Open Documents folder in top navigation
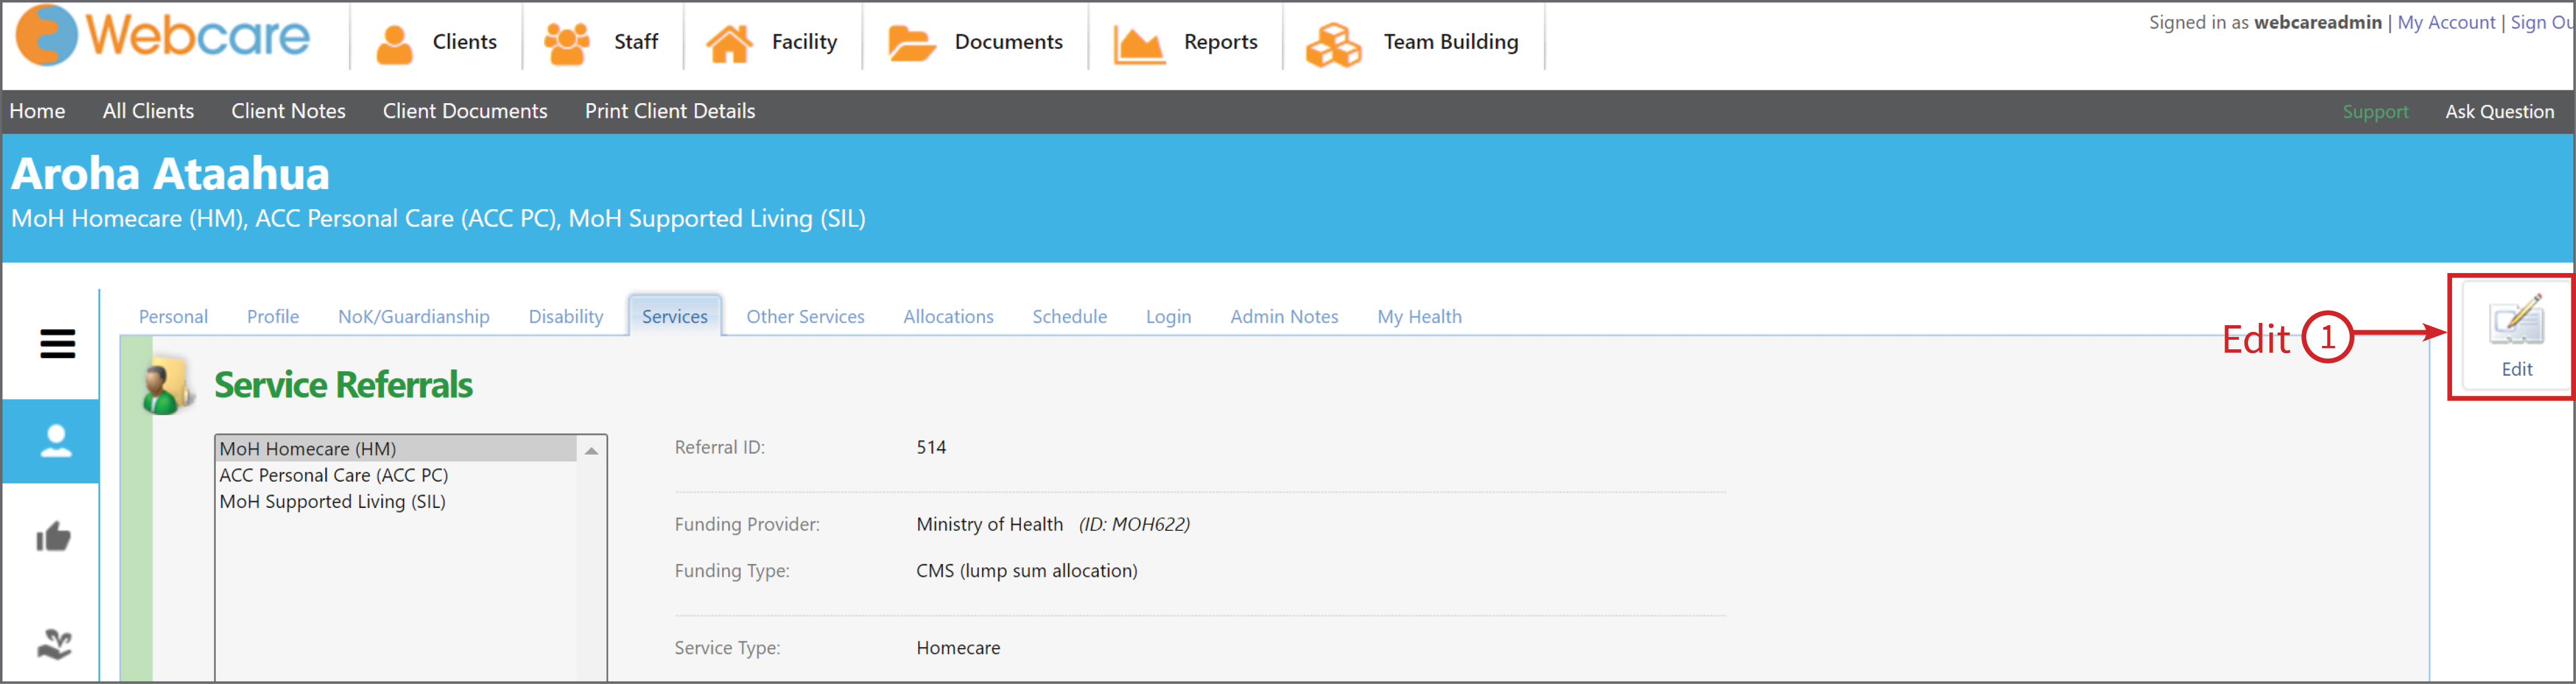Image resolution: width=2576 pixels, height=684 pixels. click(975, 42)
